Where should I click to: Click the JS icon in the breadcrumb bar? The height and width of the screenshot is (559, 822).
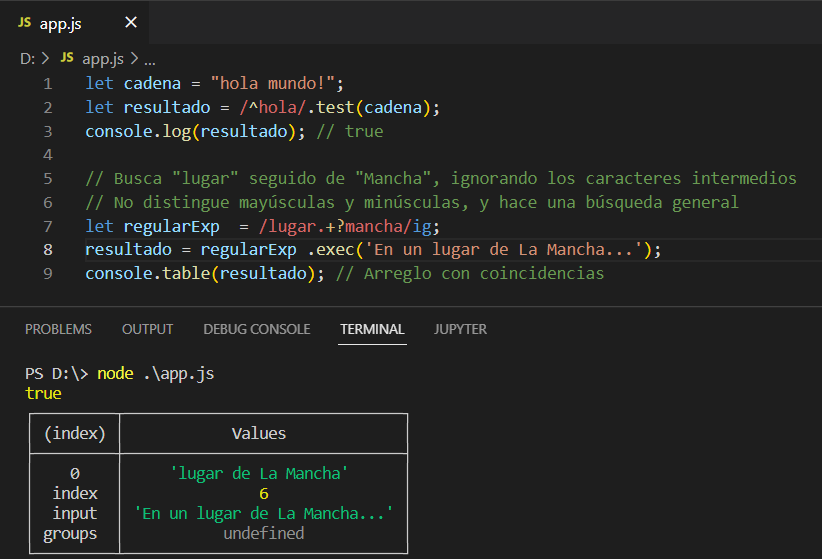[67, 58]
